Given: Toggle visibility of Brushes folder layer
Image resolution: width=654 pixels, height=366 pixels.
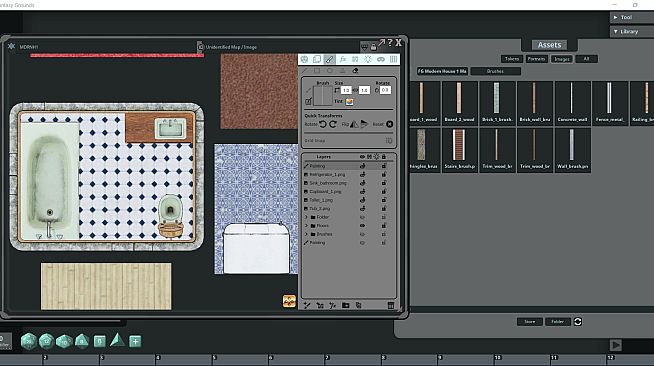Looking at the screenshot, I should click(362, 234).
